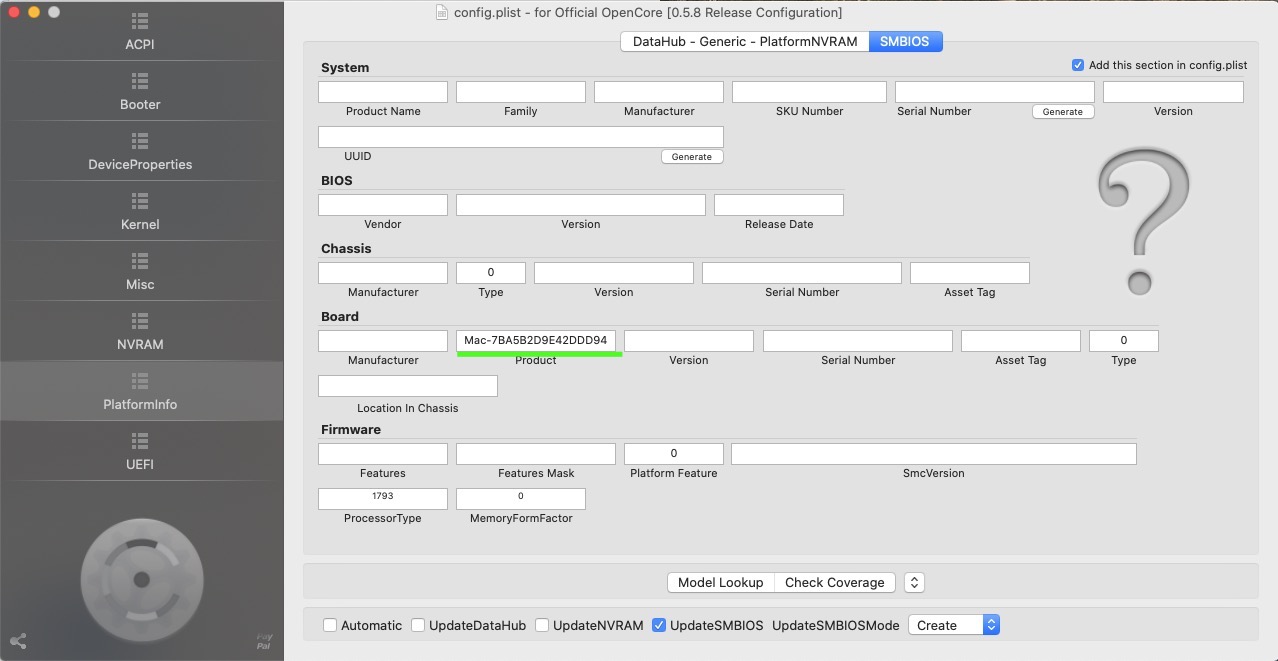Click the Firmware section heading
The image size is (1278, 661).
click(x=351, y=429)
